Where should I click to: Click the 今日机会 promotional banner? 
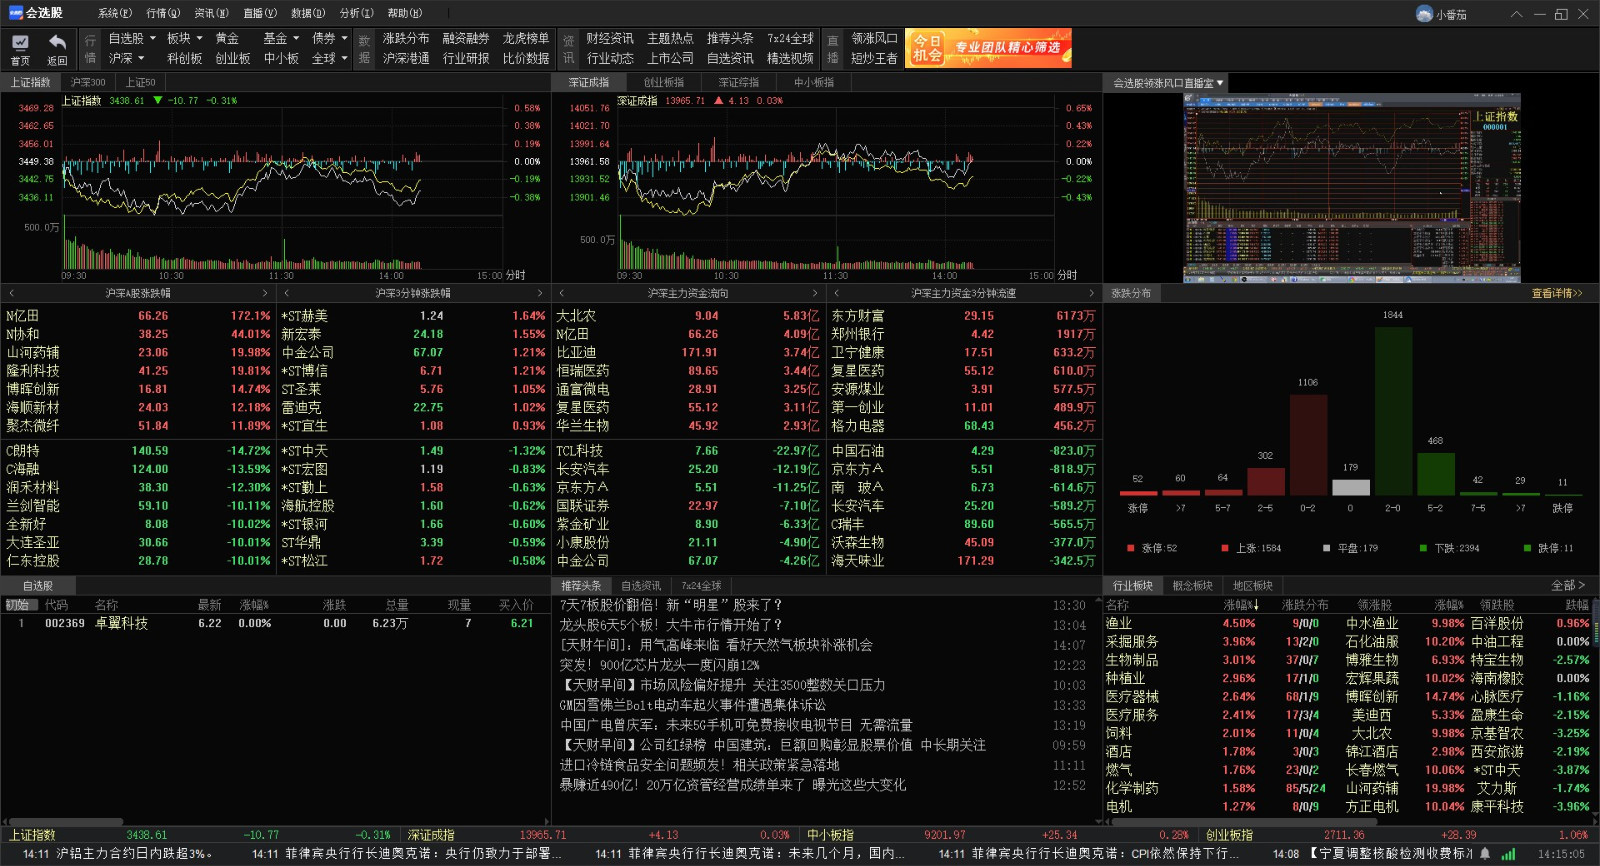tap(988, 48)
